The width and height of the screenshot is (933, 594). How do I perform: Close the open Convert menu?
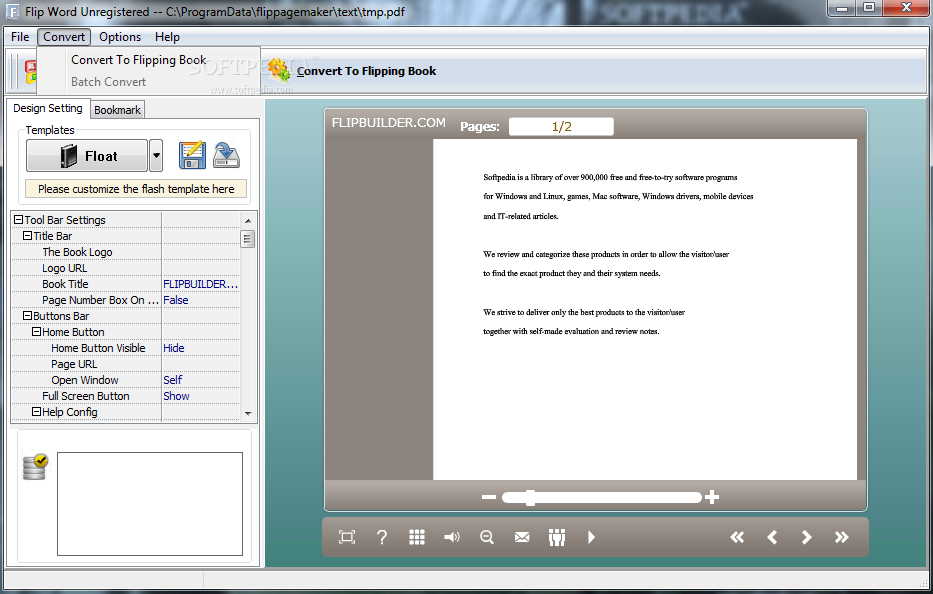pos(64,37)
